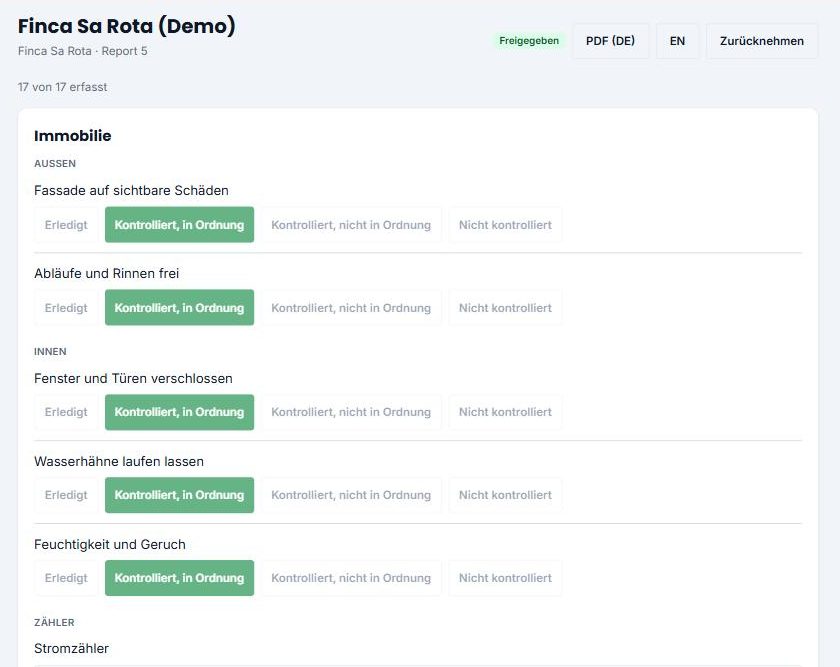Screen dimensions: 840x667
Task: Click the 'Feuchtigkeit und Geruch' item label
Action: tap(109, 544)
